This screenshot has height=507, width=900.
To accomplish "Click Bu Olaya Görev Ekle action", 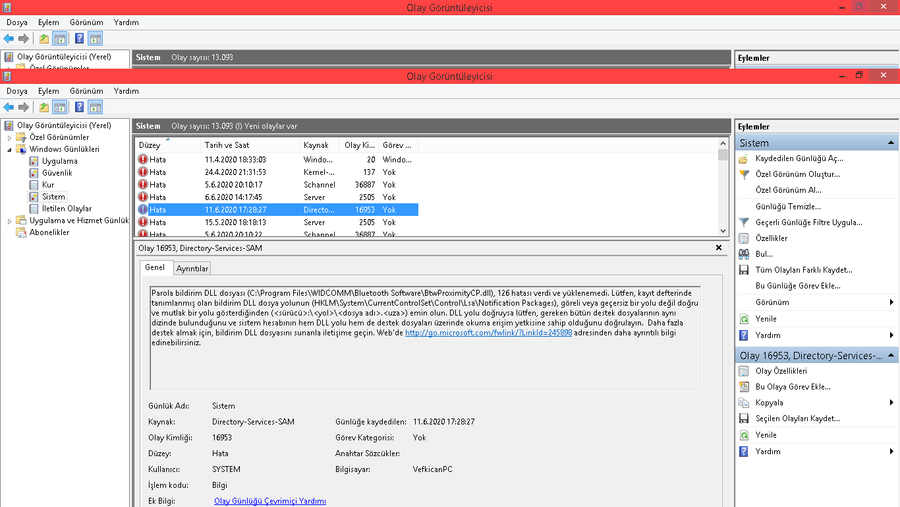I will pos(793,387).
